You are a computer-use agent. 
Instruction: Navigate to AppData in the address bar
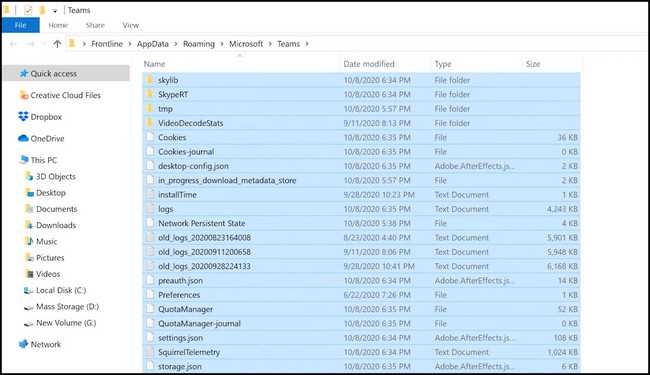point(153,44)
